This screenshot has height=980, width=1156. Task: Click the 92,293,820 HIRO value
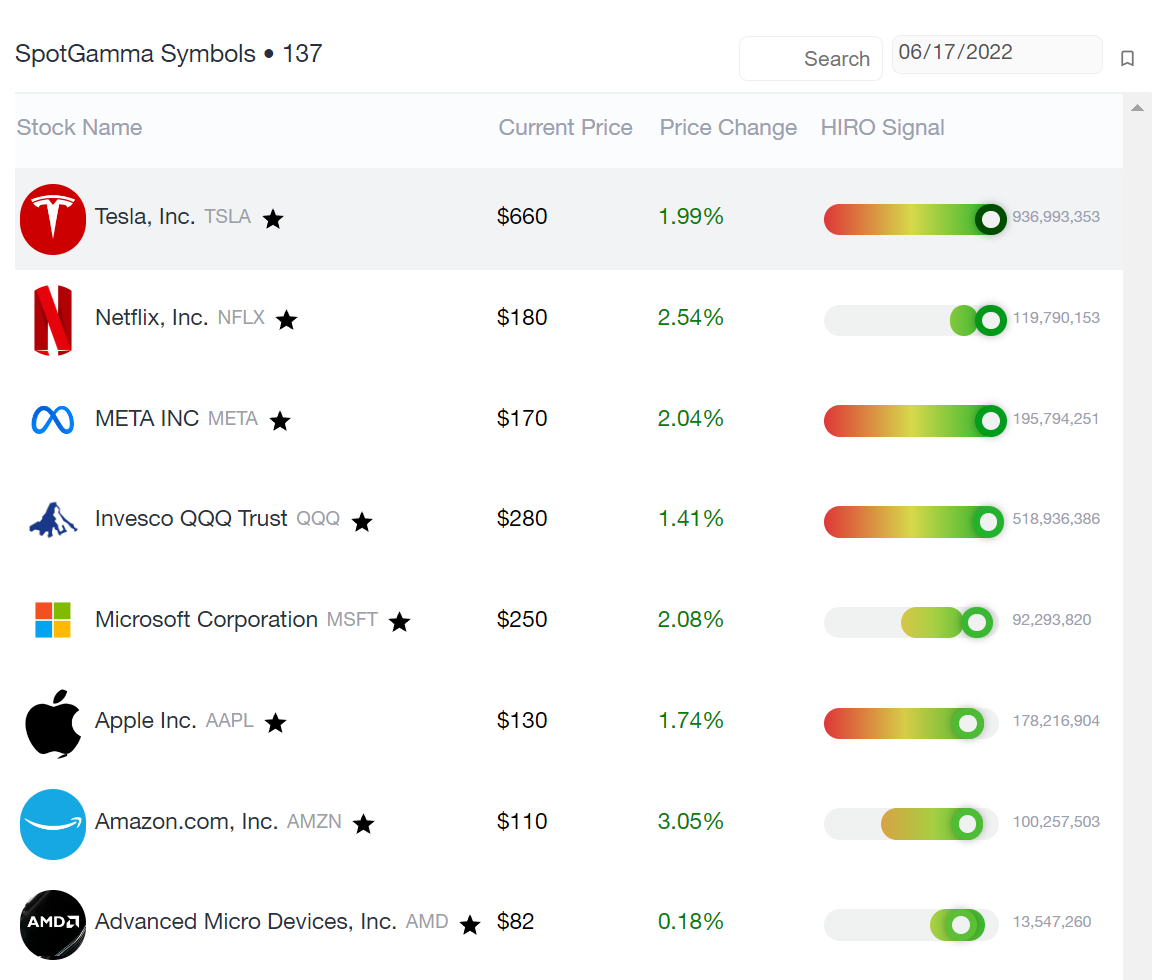point(1051,620)
